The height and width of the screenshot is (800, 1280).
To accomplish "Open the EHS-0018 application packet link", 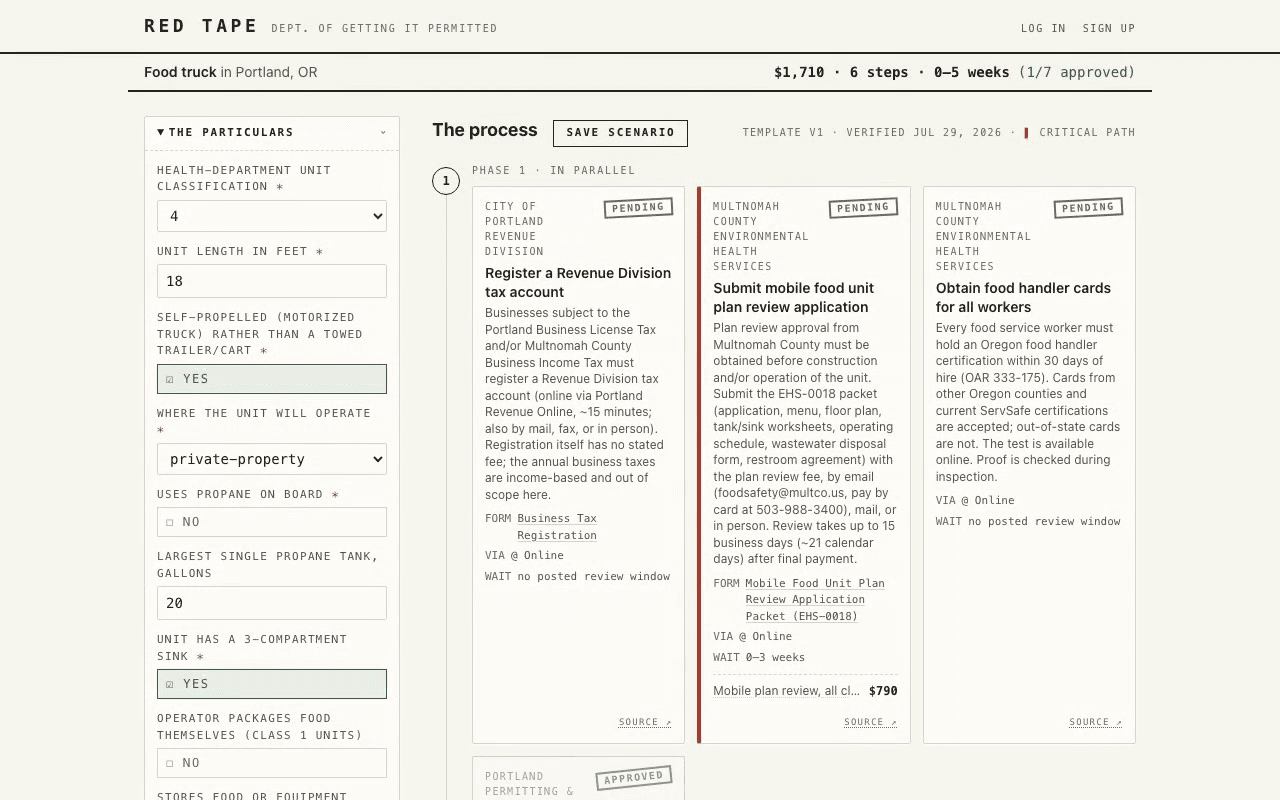I will (x=815, y=600).
